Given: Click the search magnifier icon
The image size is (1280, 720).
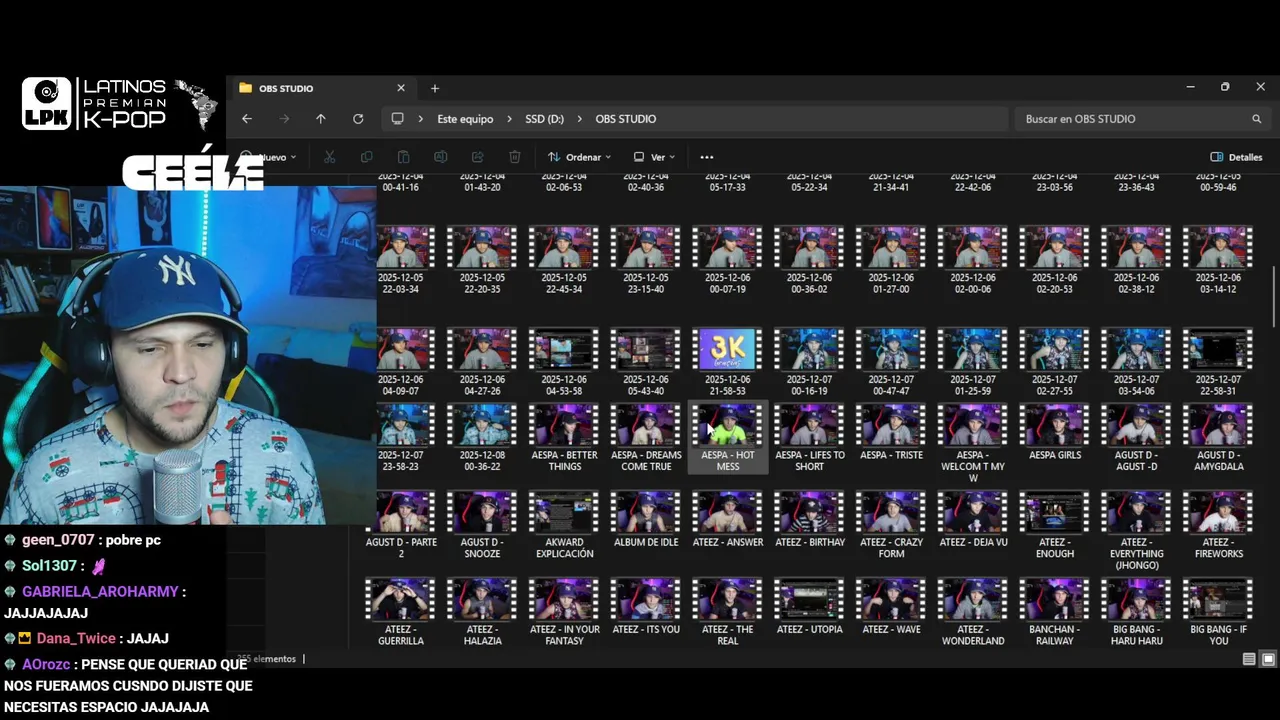Looking at the screenshot, I should click(1257, 119).
